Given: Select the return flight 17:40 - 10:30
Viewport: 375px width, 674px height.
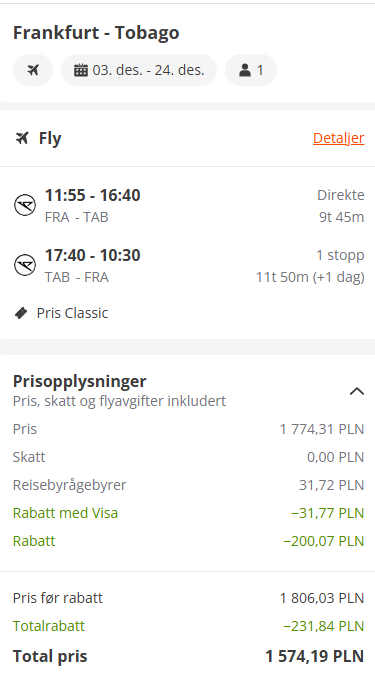Looking at the screenshot, I should (x=189, y=266).
